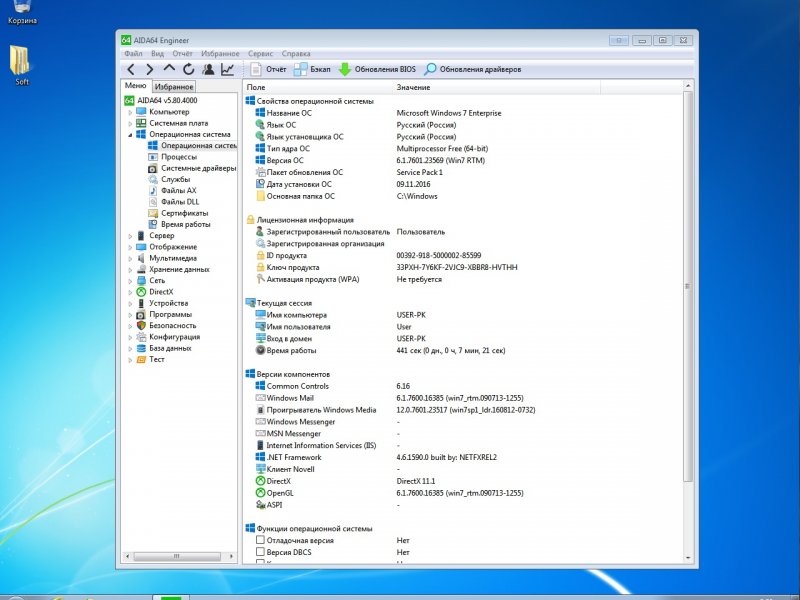Open the Системные драйверы tree item
Viewport: 800px width, 600px height.
[192, 168]
